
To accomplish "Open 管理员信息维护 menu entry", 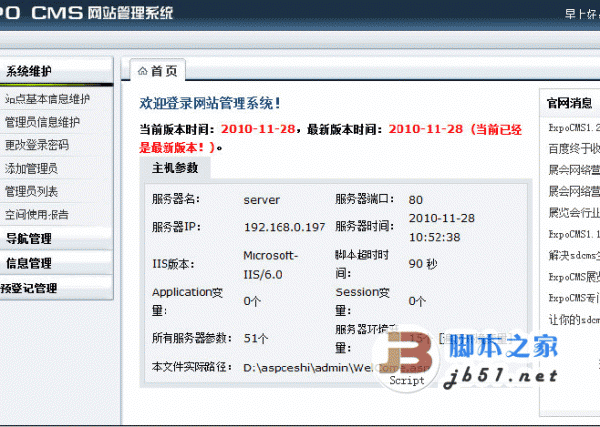I will 42,122.
